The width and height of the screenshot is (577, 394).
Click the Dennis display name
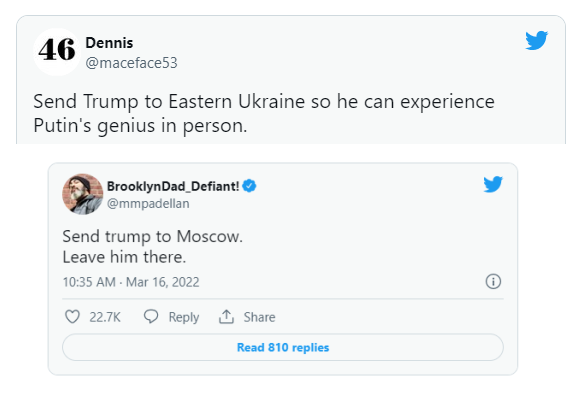pos(109,43)
